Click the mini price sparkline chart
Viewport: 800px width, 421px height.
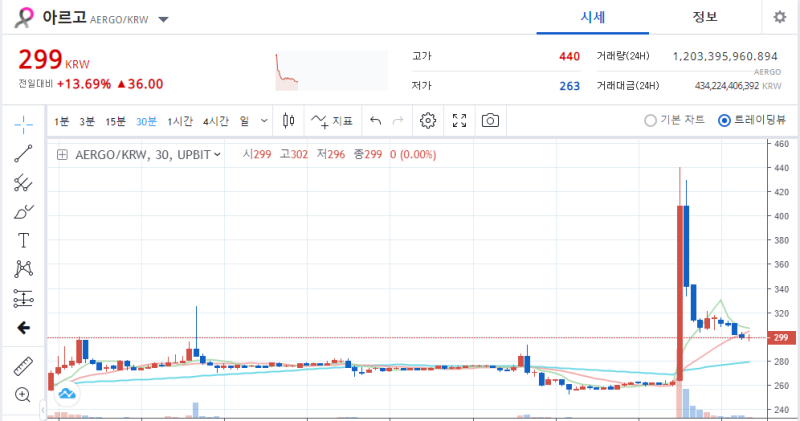(332, 71)
